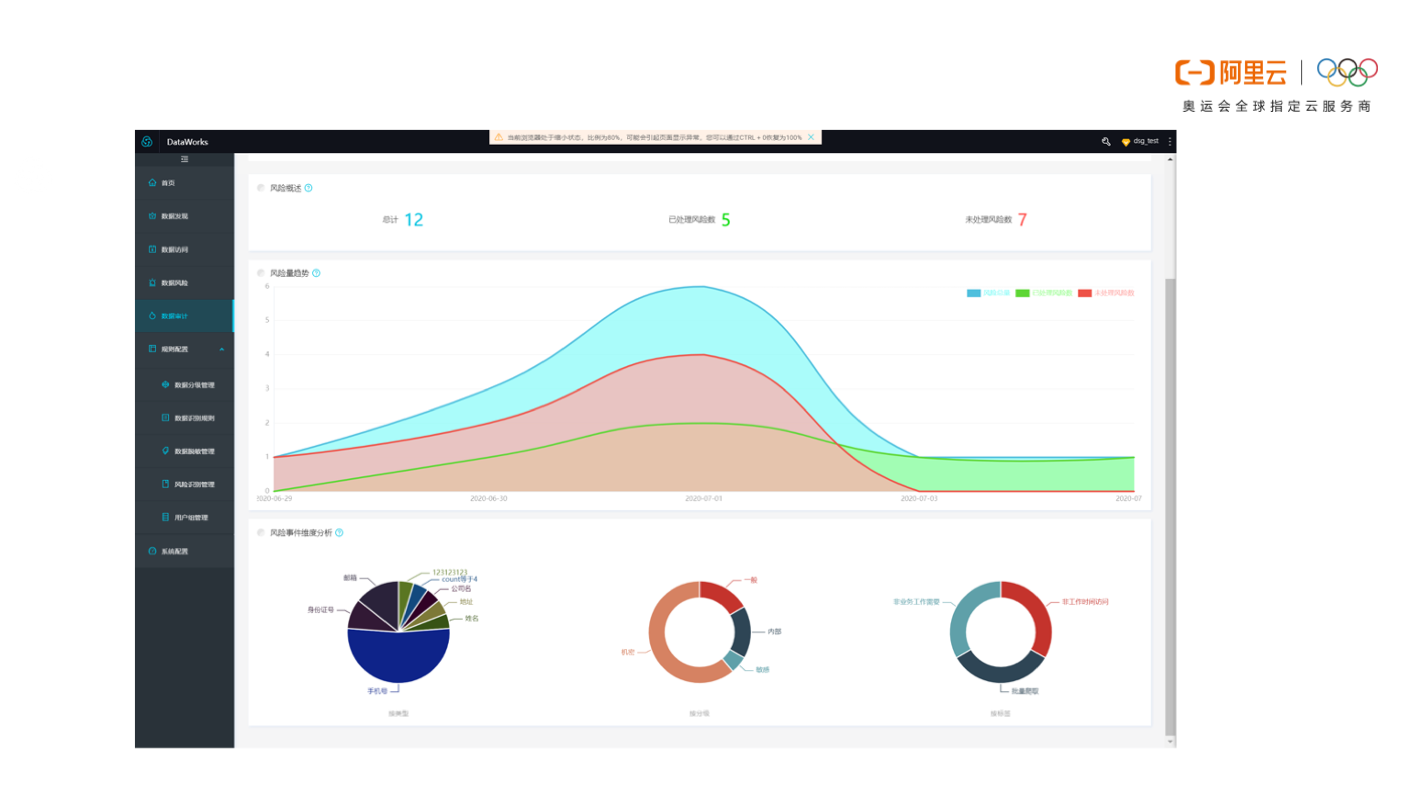The image size is (1422, 800).
Task: Open the 首页 home icon
Action: (152, 183)
